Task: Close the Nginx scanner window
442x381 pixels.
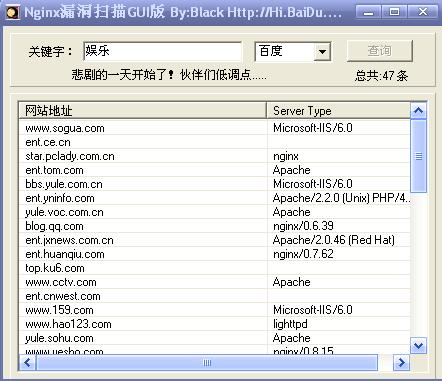Action: tap(423, 12)
